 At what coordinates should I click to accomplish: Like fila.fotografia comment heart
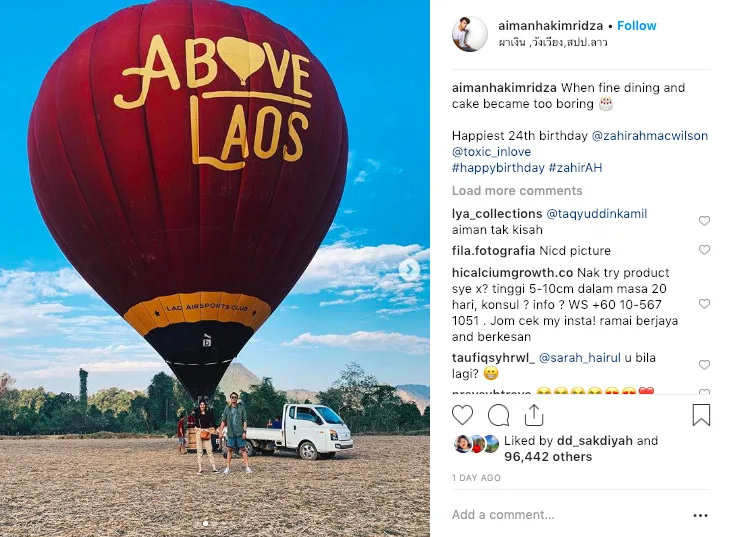704,250
